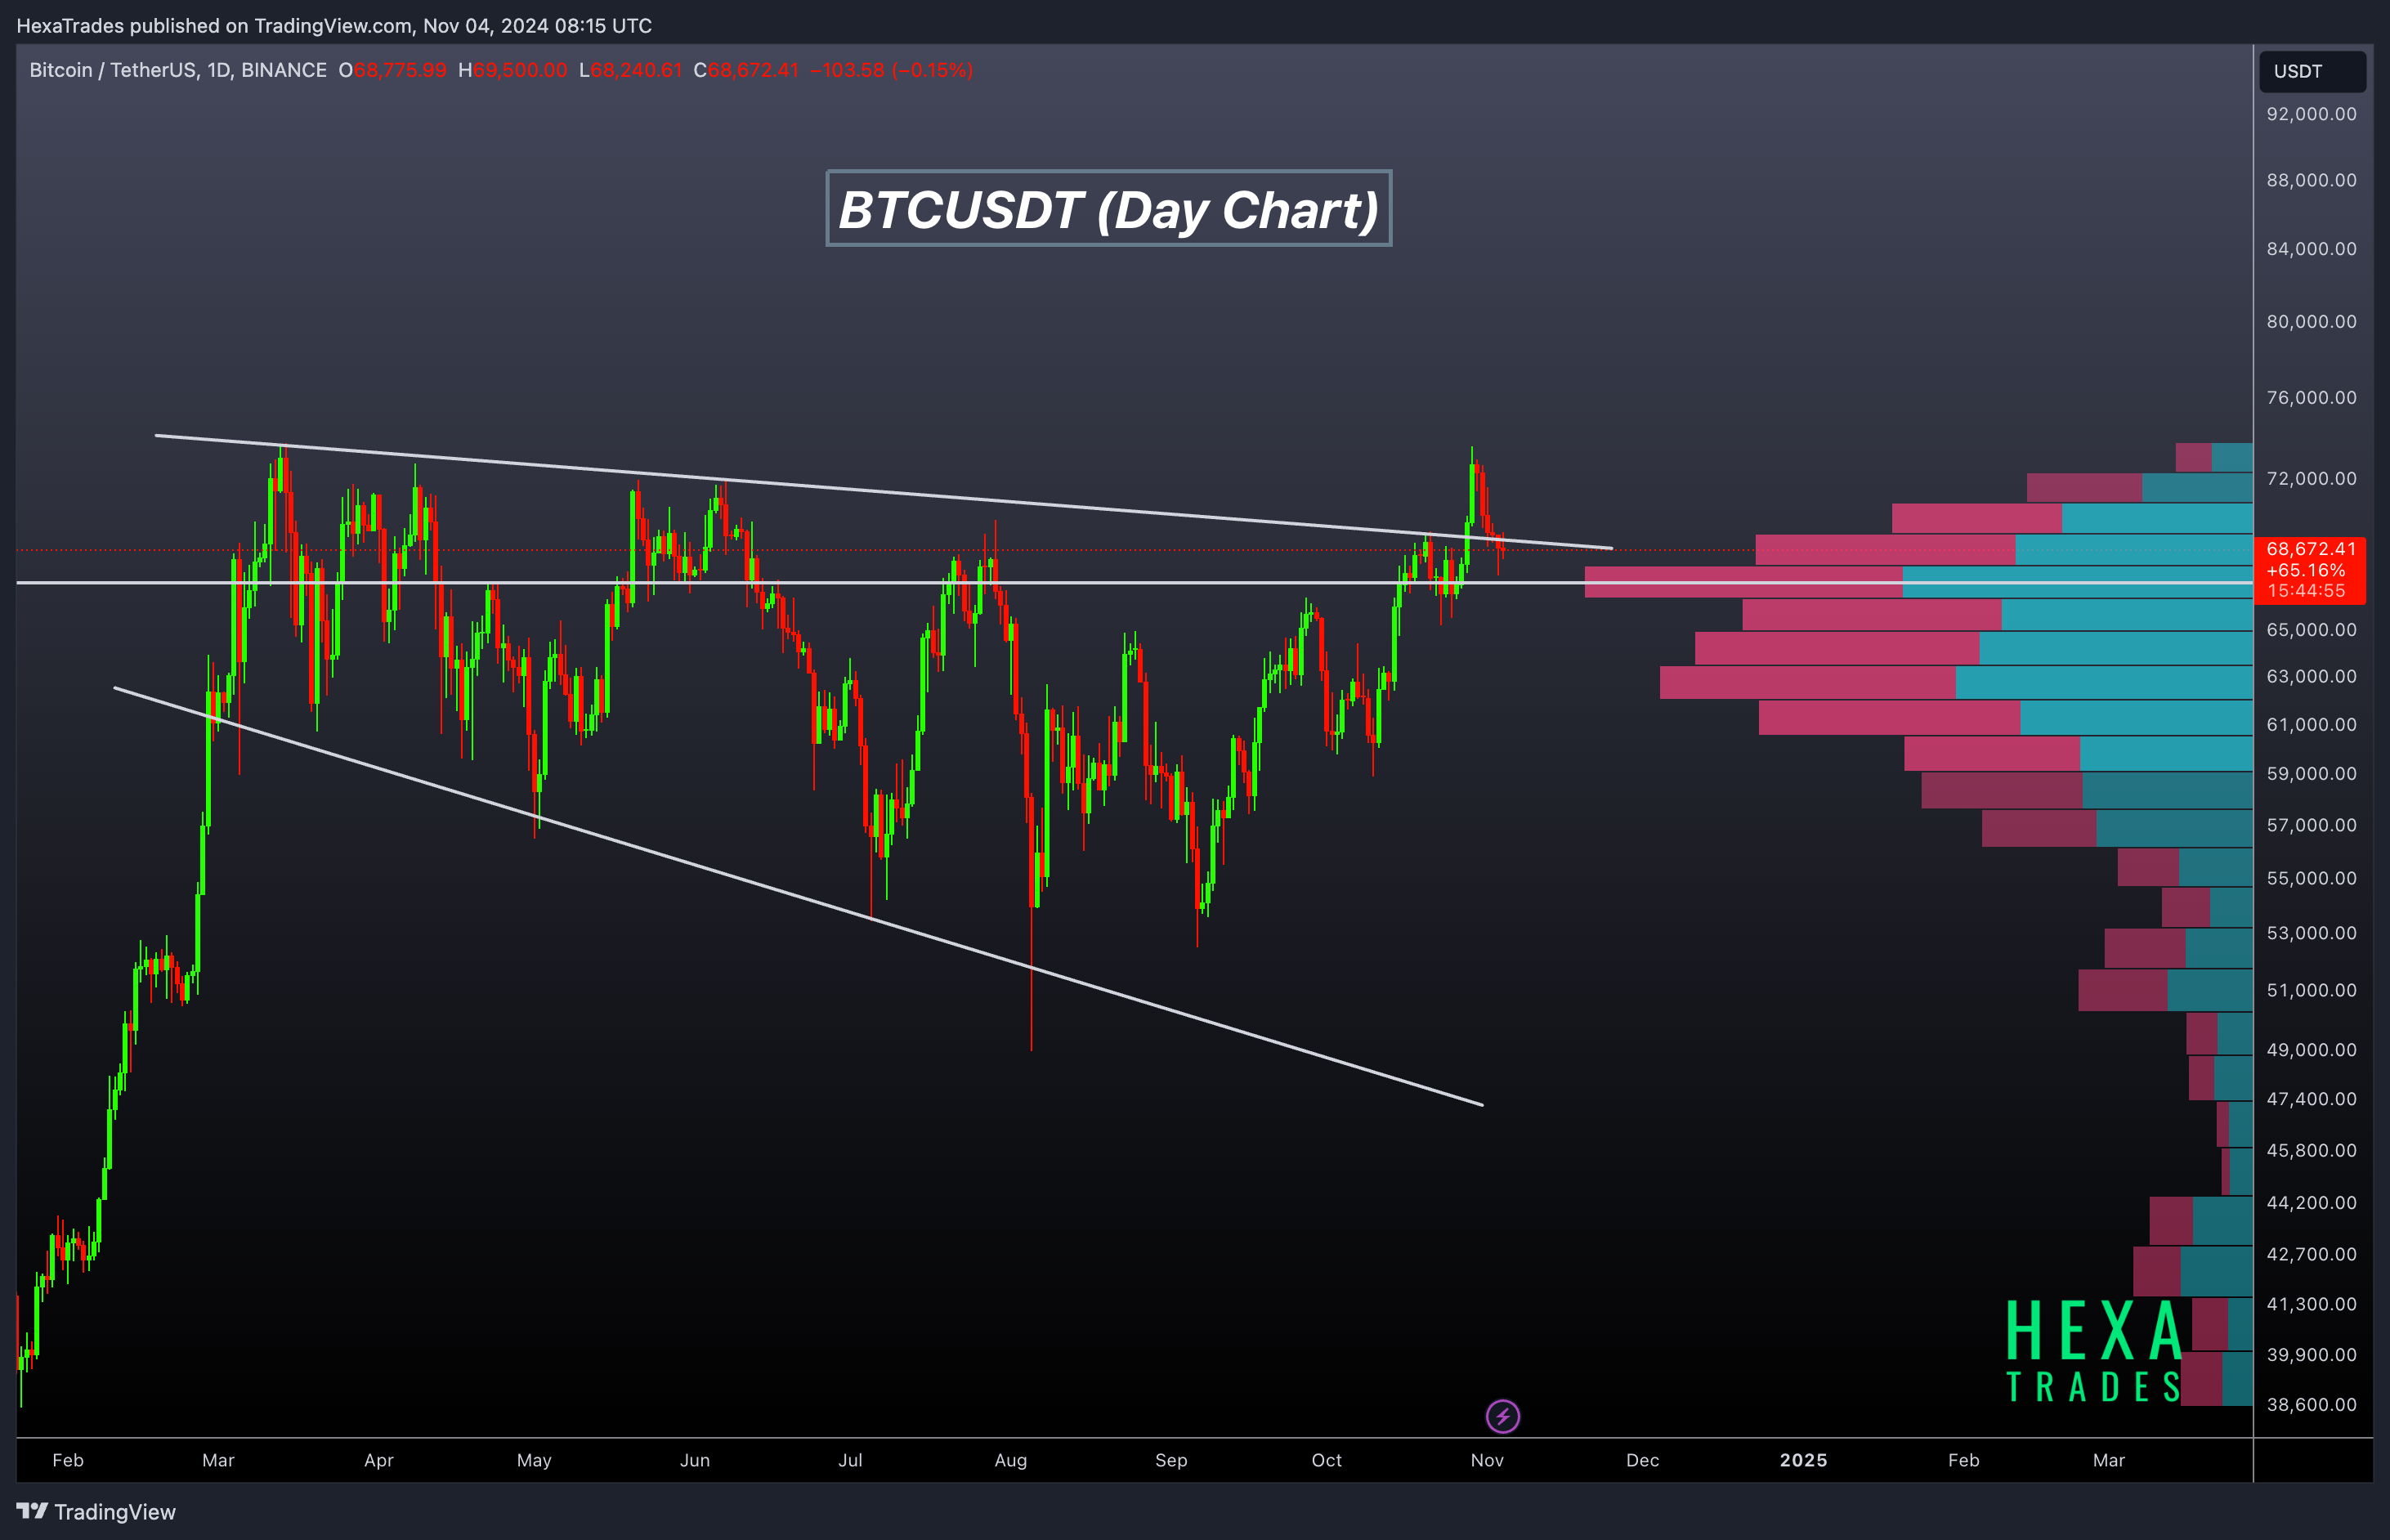This screenshot has width=2390, height=1540.
Task: Click the Feb 2024 time axis label
Action: (x=68, y=1460)
